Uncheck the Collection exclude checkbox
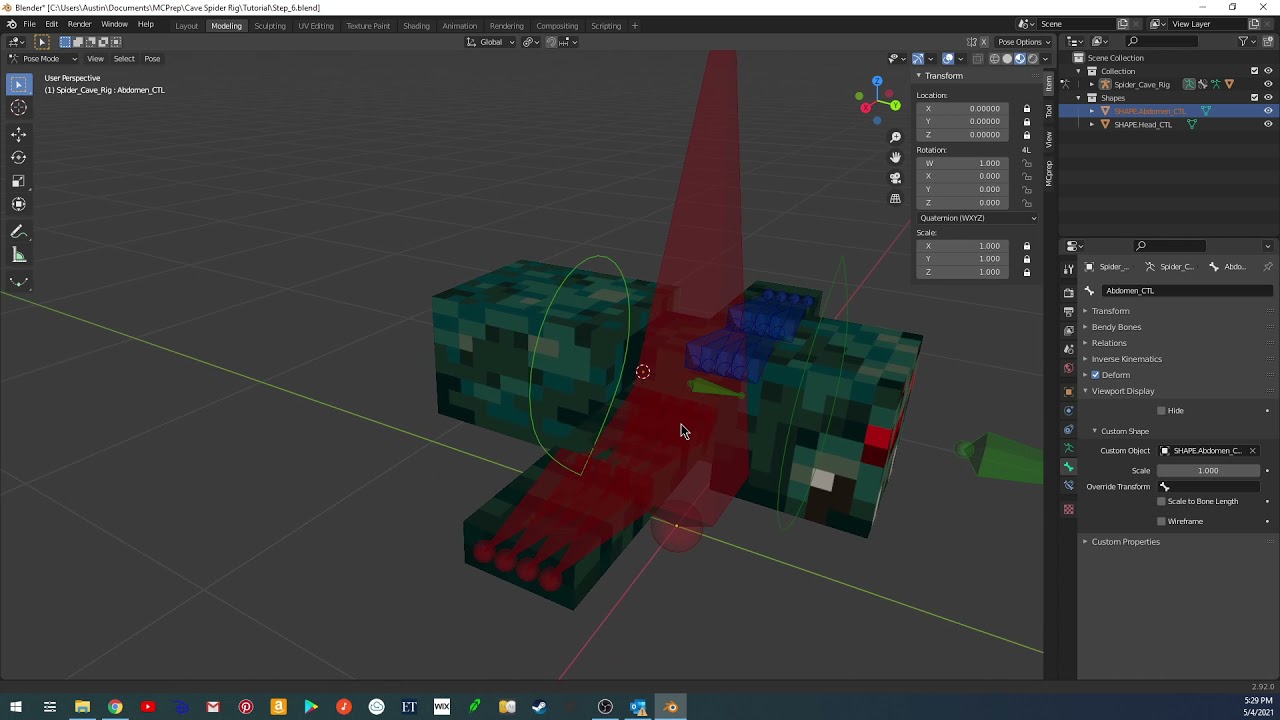 coord(1254,71)
